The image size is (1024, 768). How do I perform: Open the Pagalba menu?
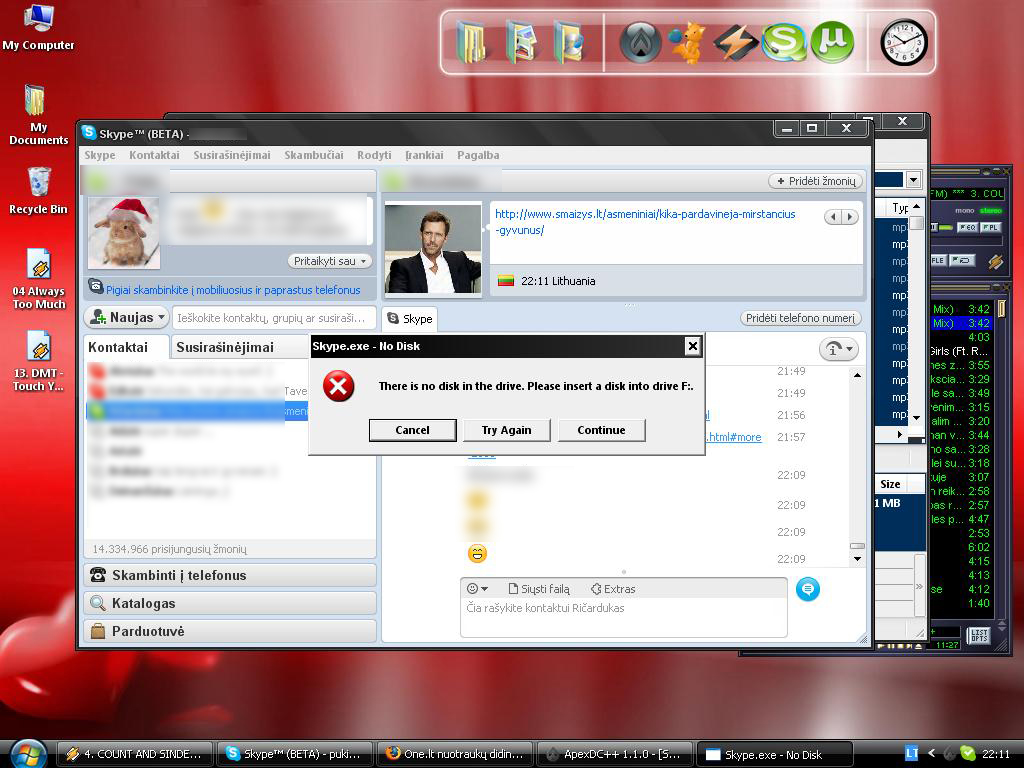478,155
